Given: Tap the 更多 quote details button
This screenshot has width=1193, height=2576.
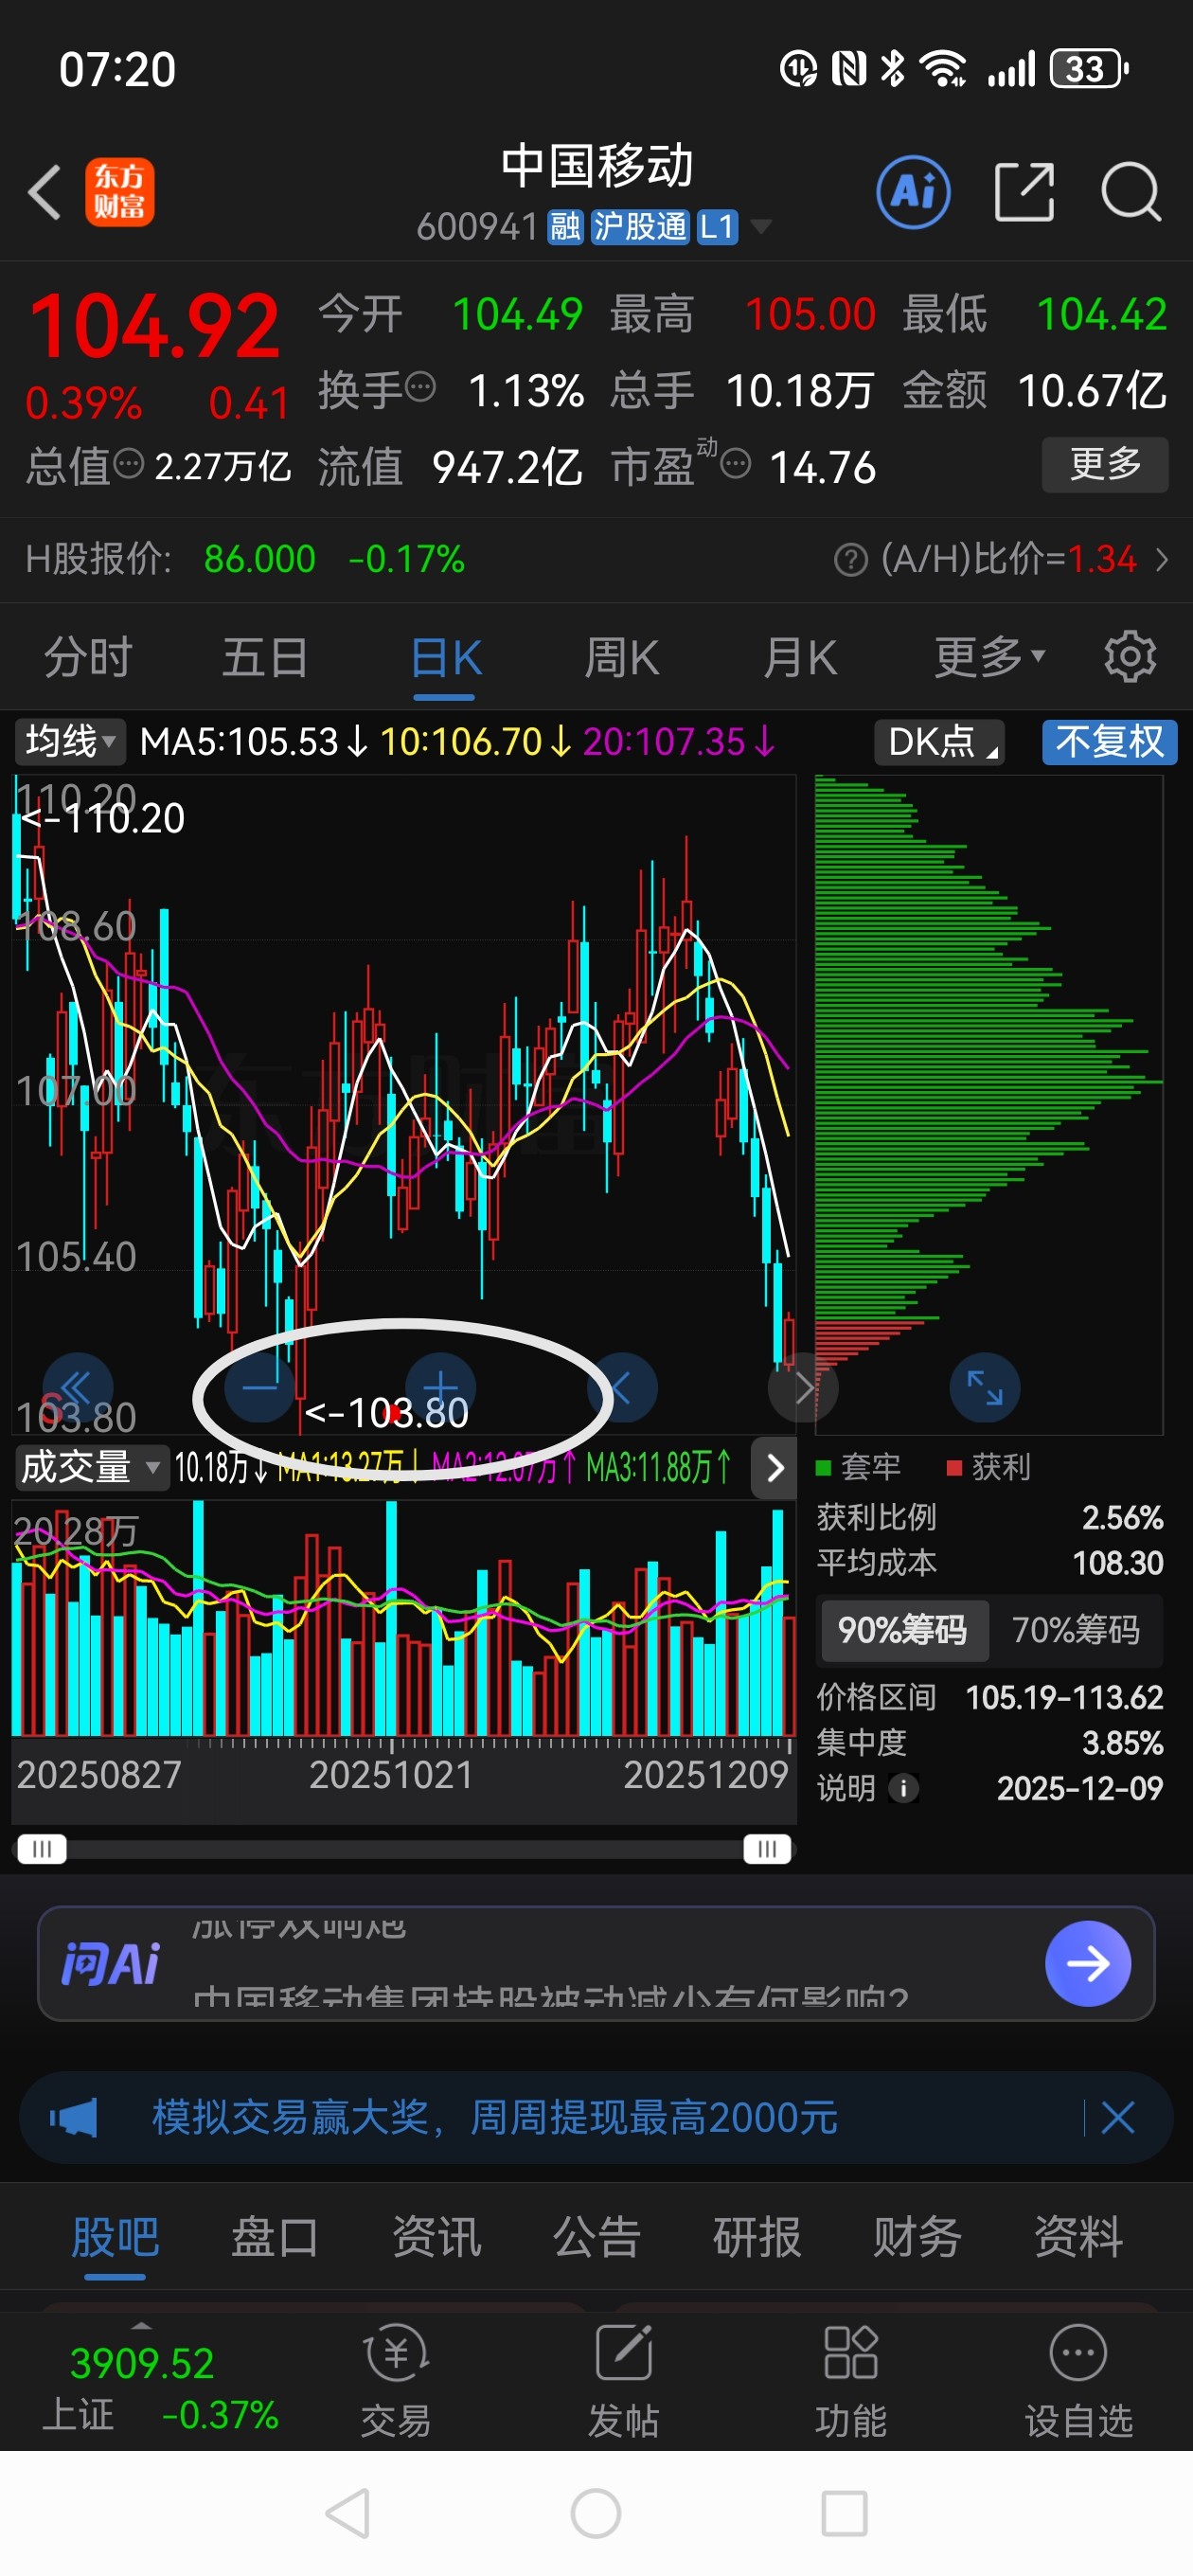Looking at the screenshot, I should coord(1105,464).
